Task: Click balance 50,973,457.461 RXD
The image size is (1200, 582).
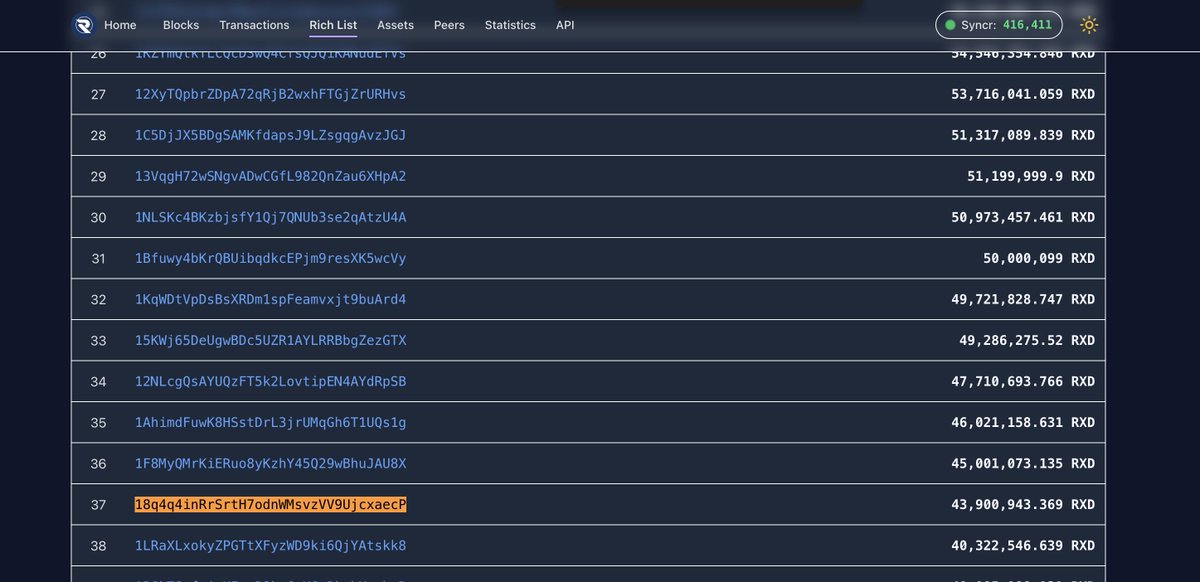Action: point(1023,217)
